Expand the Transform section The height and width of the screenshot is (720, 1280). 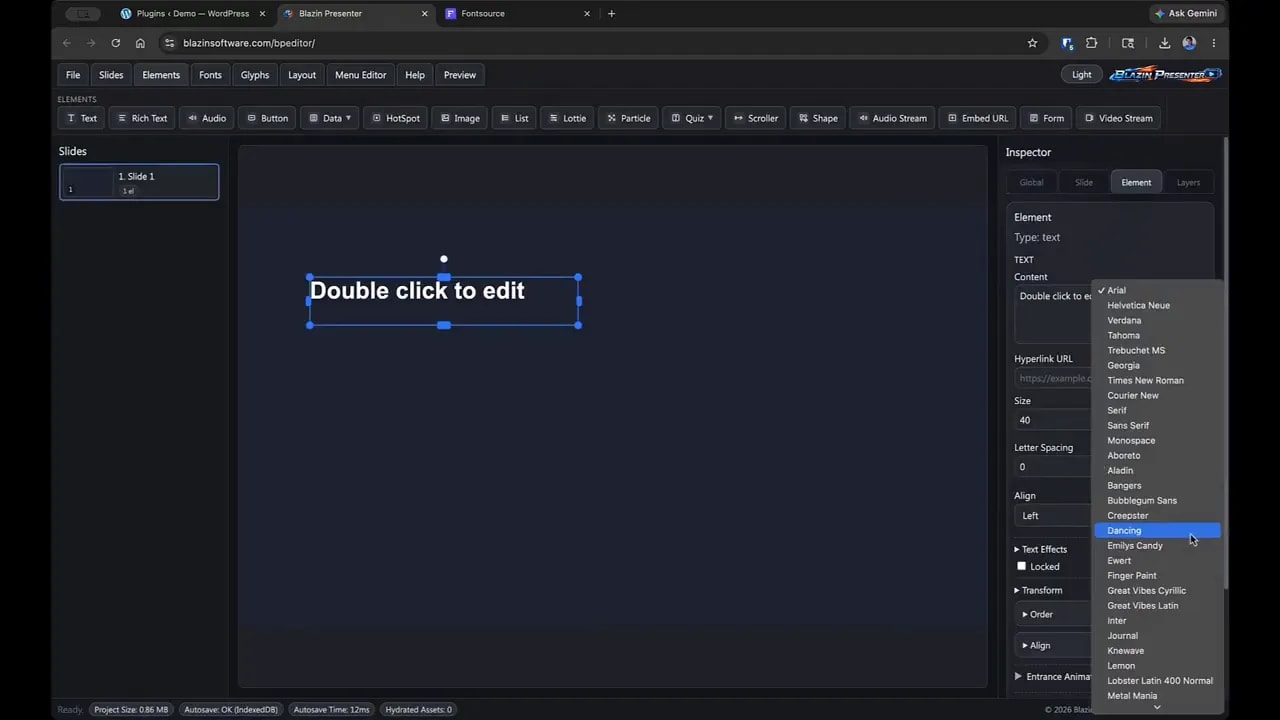(1038, 590)
